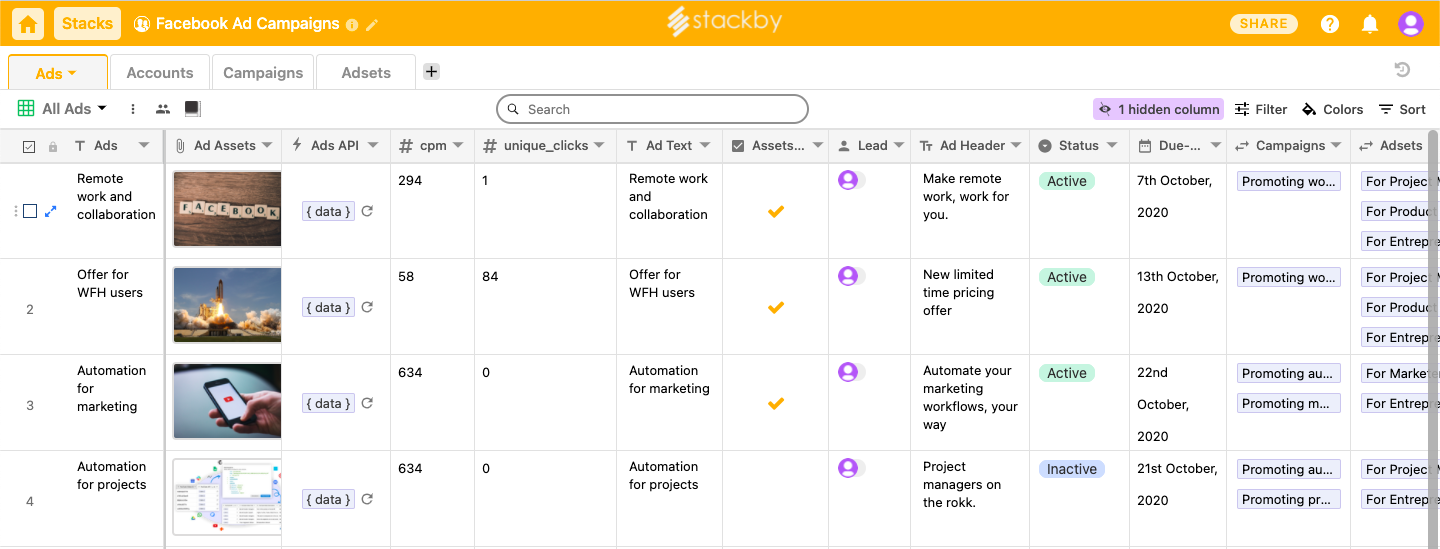Click the SHARE button
1440x549 pixels.
(x=1264, y=24)
